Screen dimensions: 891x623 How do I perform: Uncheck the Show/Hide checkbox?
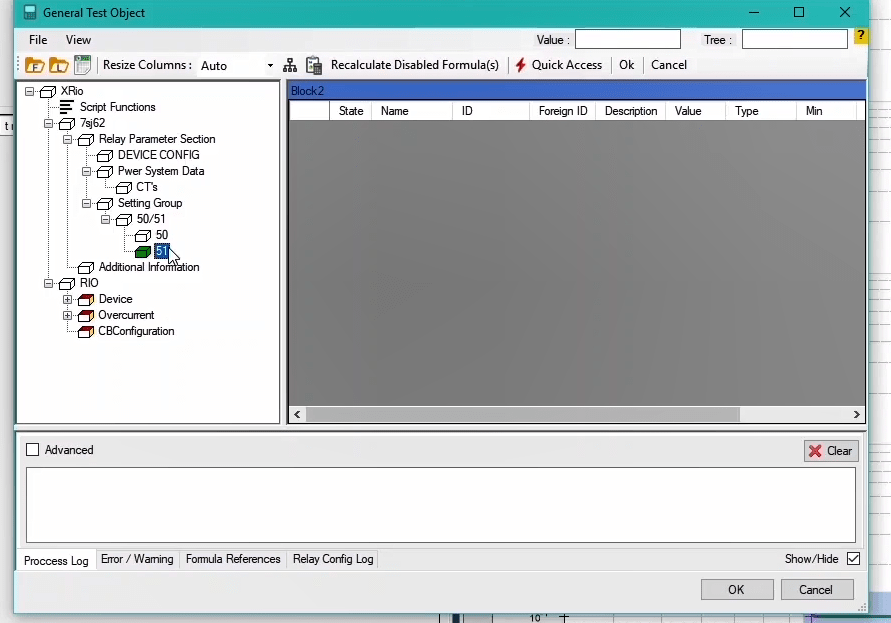(x=853, y=559)
